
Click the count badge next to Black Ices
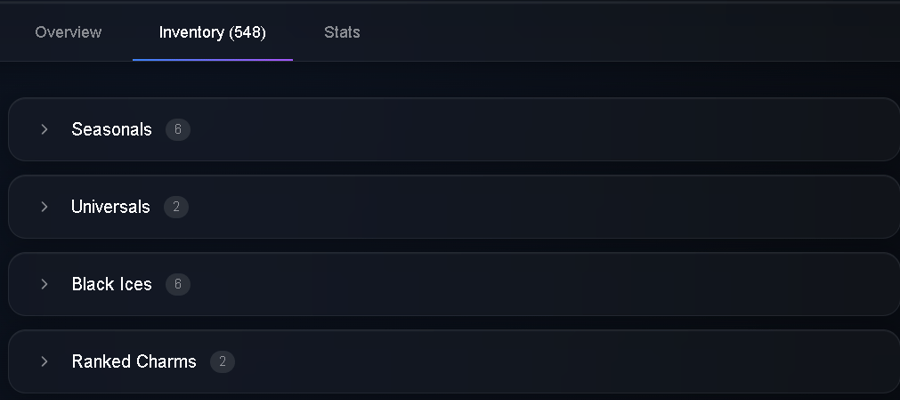pos(178,284)
